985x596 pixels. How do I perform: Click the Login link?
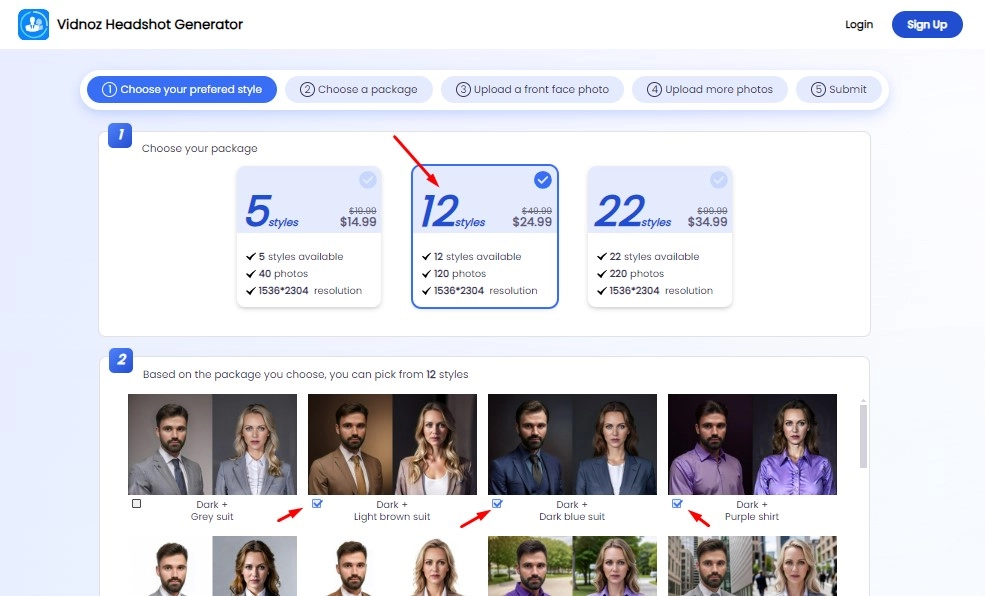click(858, 25)
